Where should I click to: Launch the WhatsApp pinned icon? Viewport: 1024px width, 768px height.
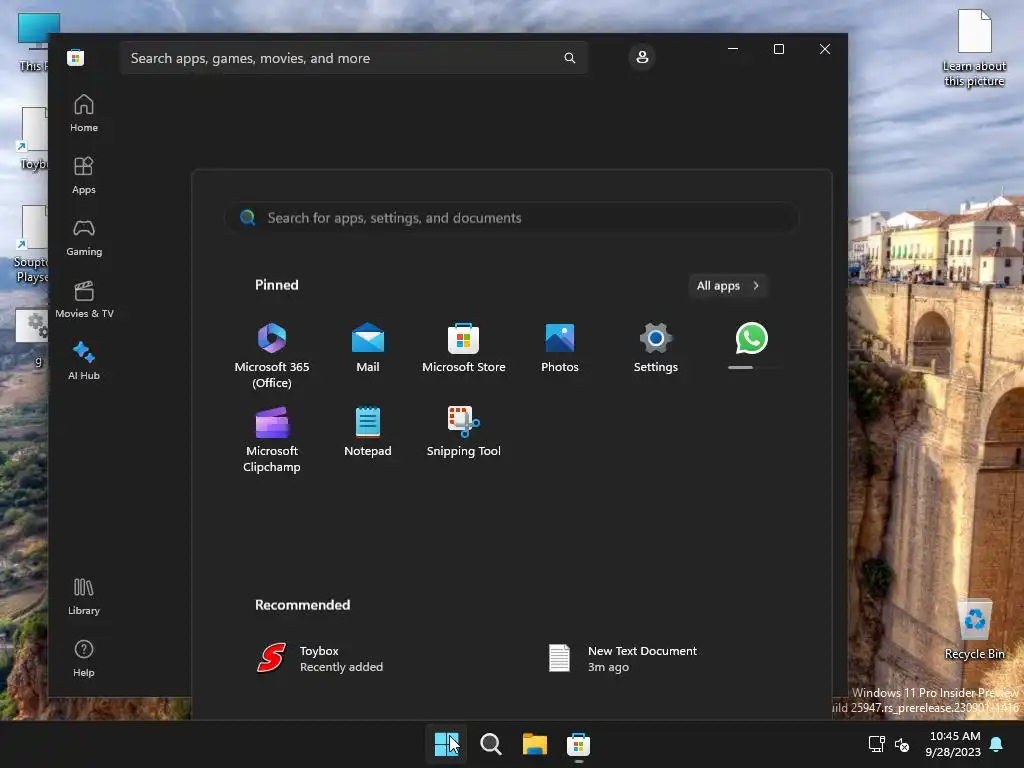click(x=752, y=338)
